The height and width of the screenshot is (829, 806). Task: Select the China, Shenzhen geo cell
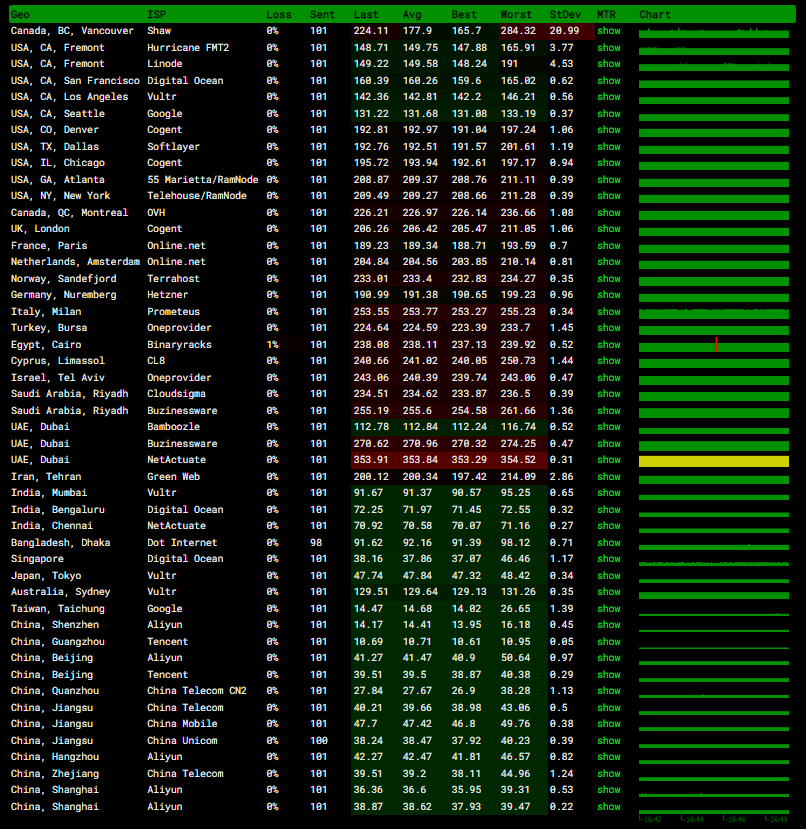point(54,624)
